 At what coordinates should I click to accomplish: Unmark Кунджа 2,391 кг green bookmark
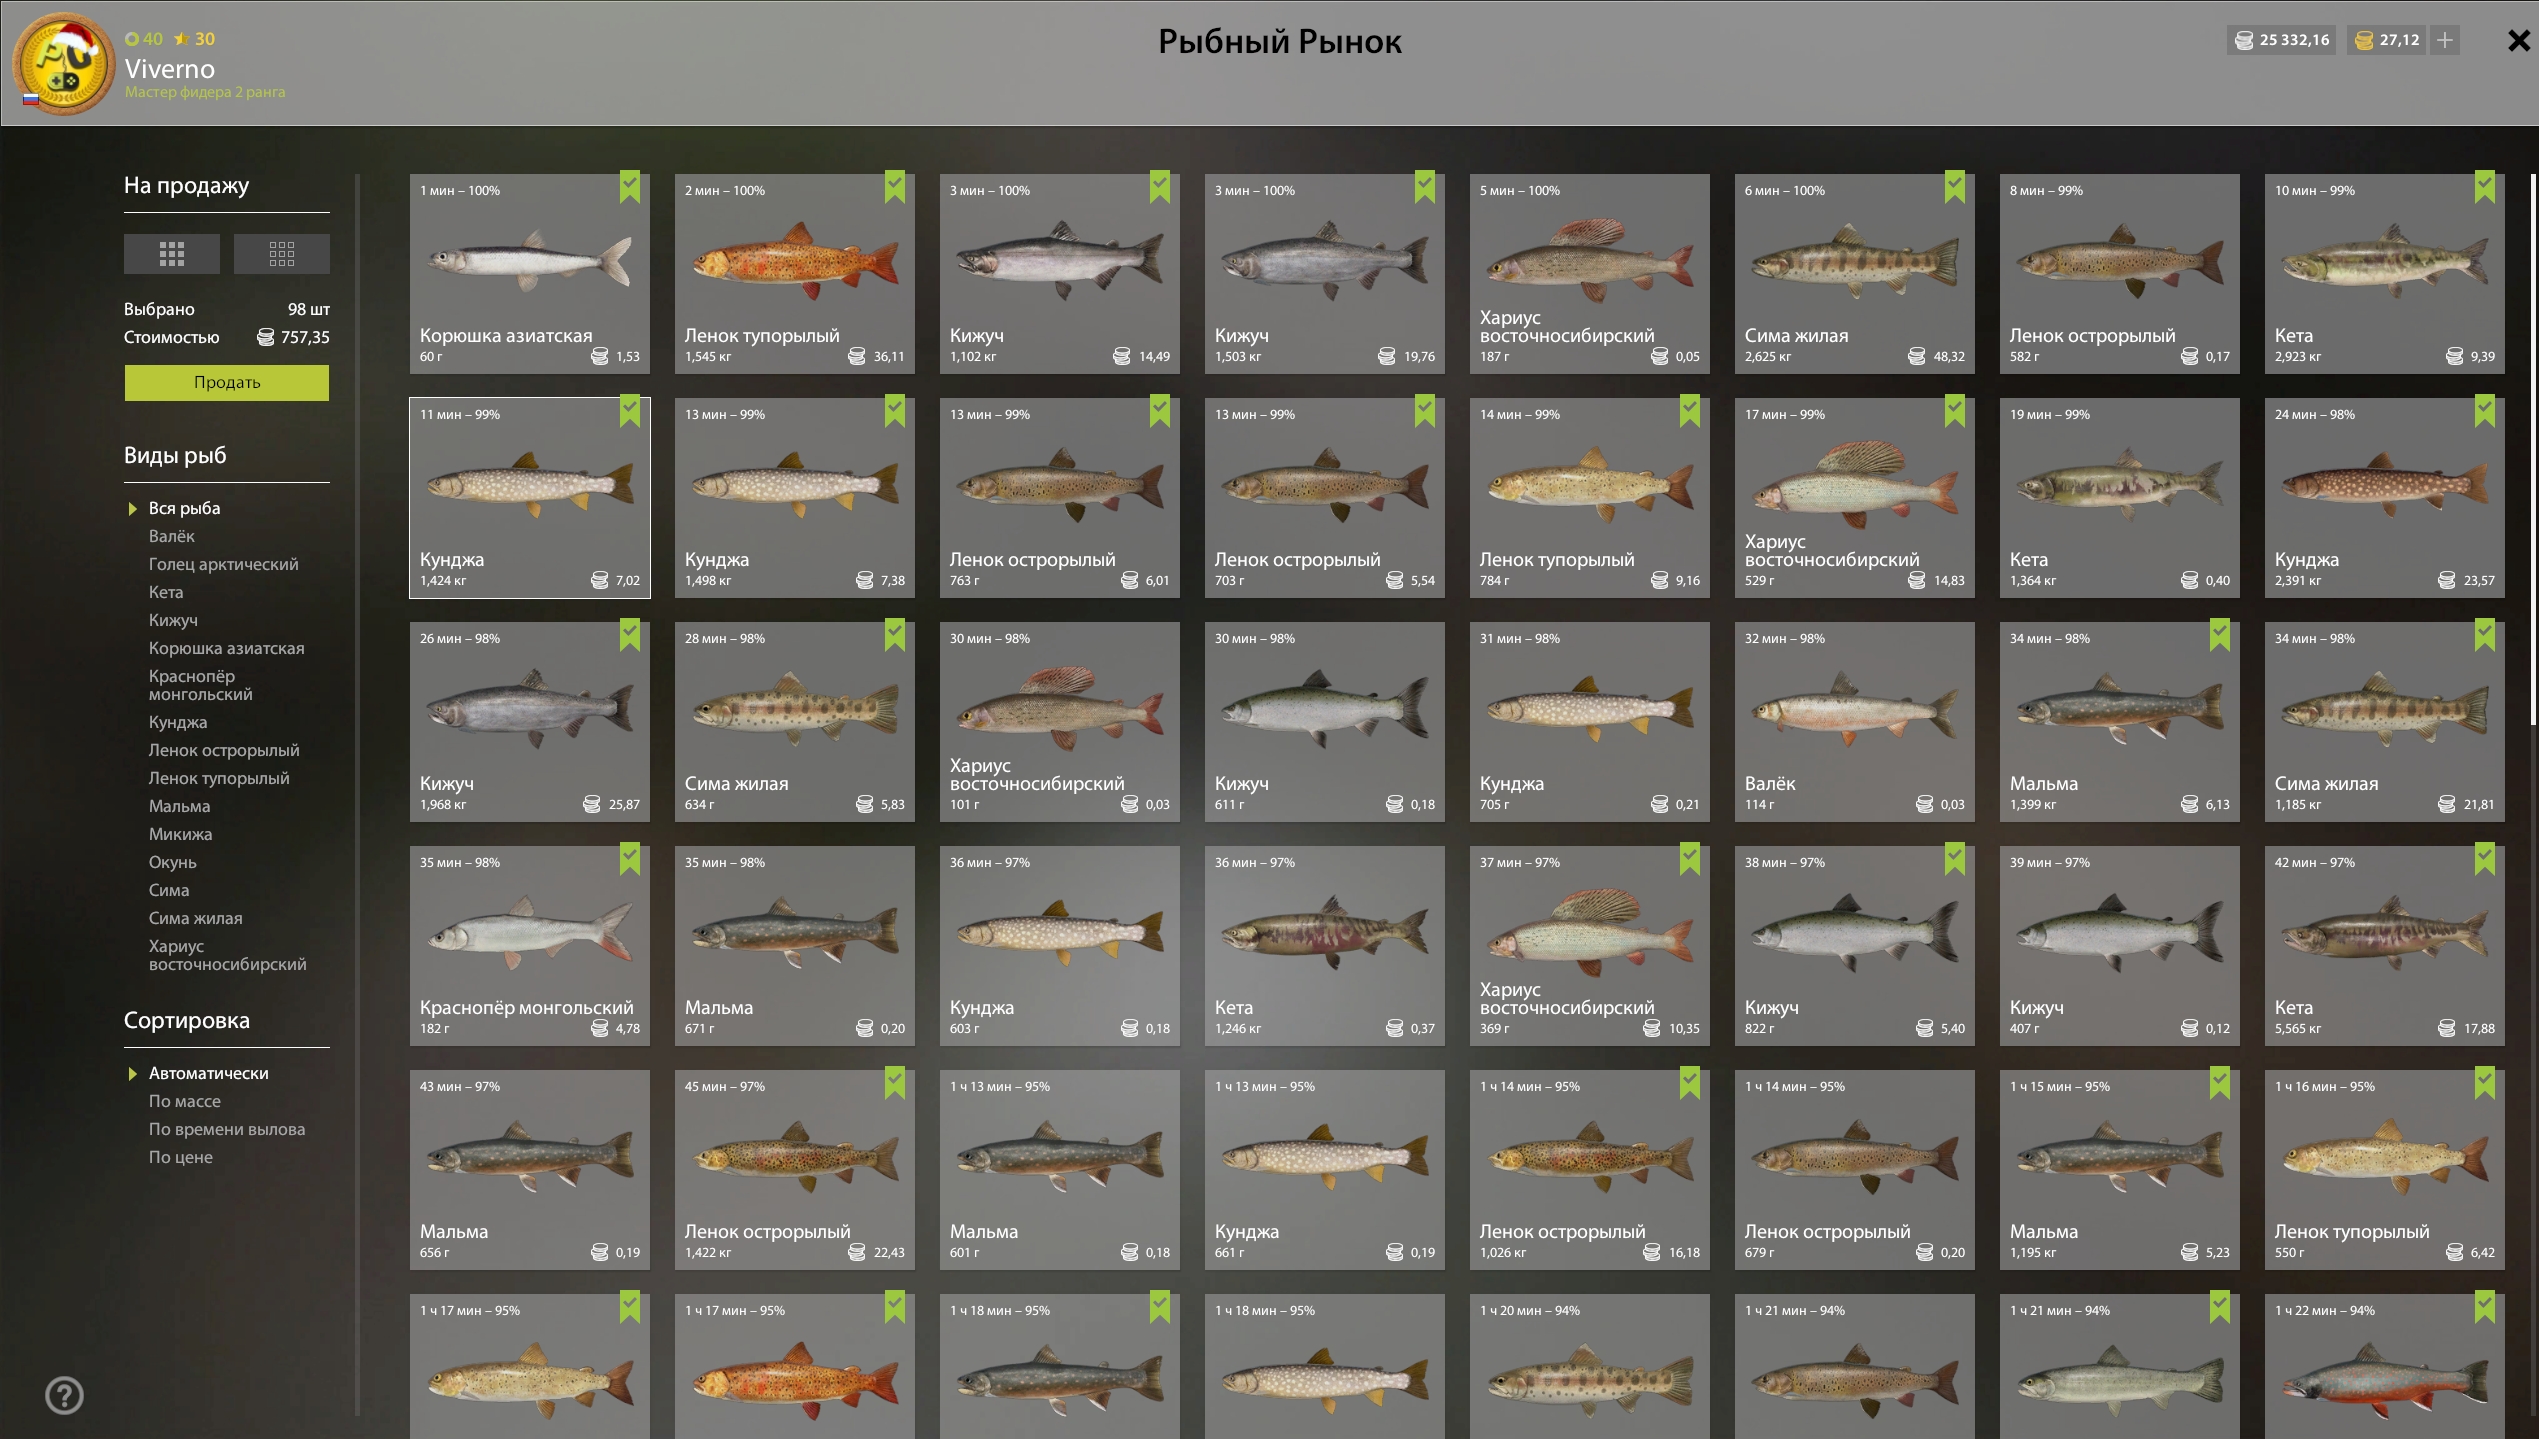coord(2485,411)
